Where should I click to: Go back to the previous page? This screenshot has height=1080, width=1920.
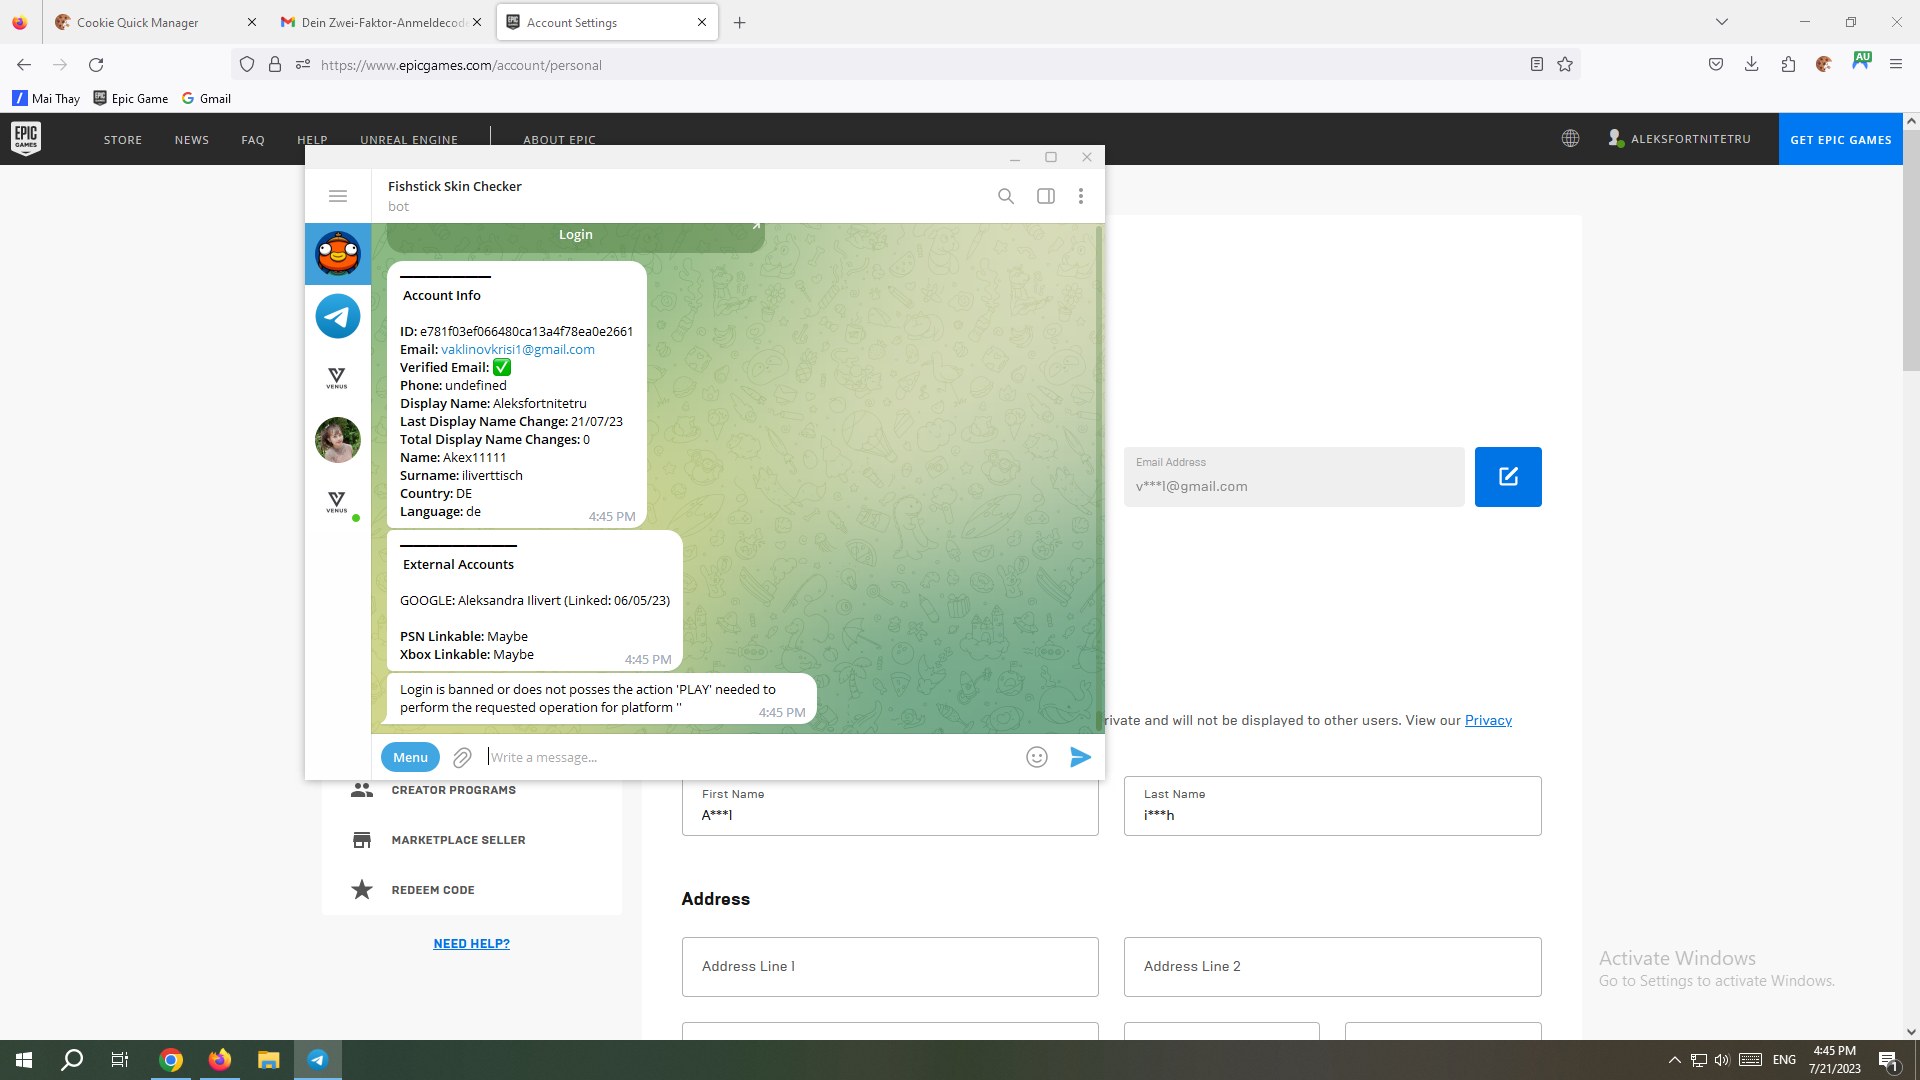tap(24, 64)
